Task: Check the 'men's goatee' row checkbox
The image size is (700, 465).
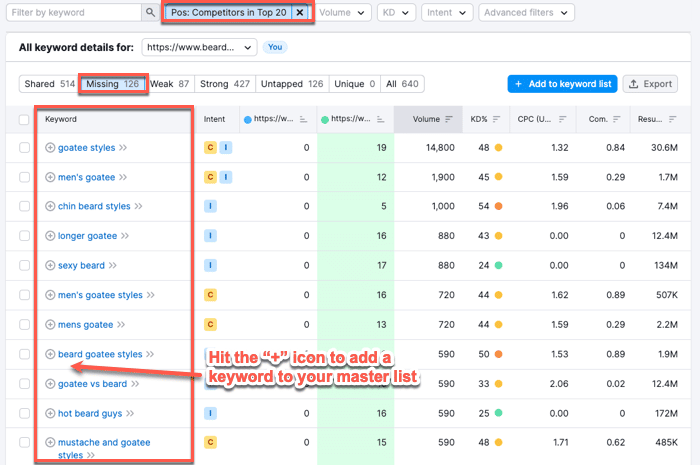Action: [25, 178]
